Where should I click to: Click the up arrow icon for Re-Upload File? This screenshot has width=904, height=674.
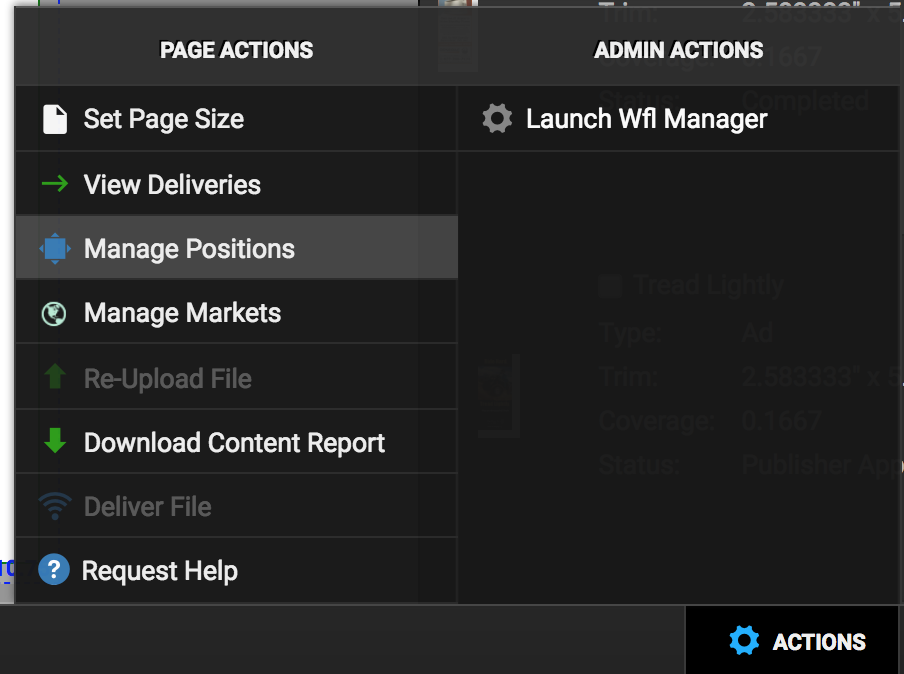55,378
